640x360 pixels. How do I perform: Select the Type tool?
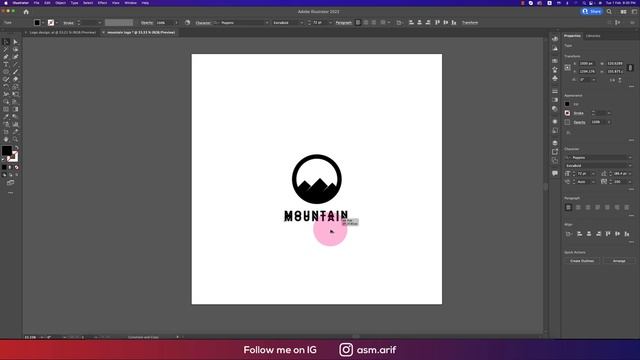coord(6,64)
